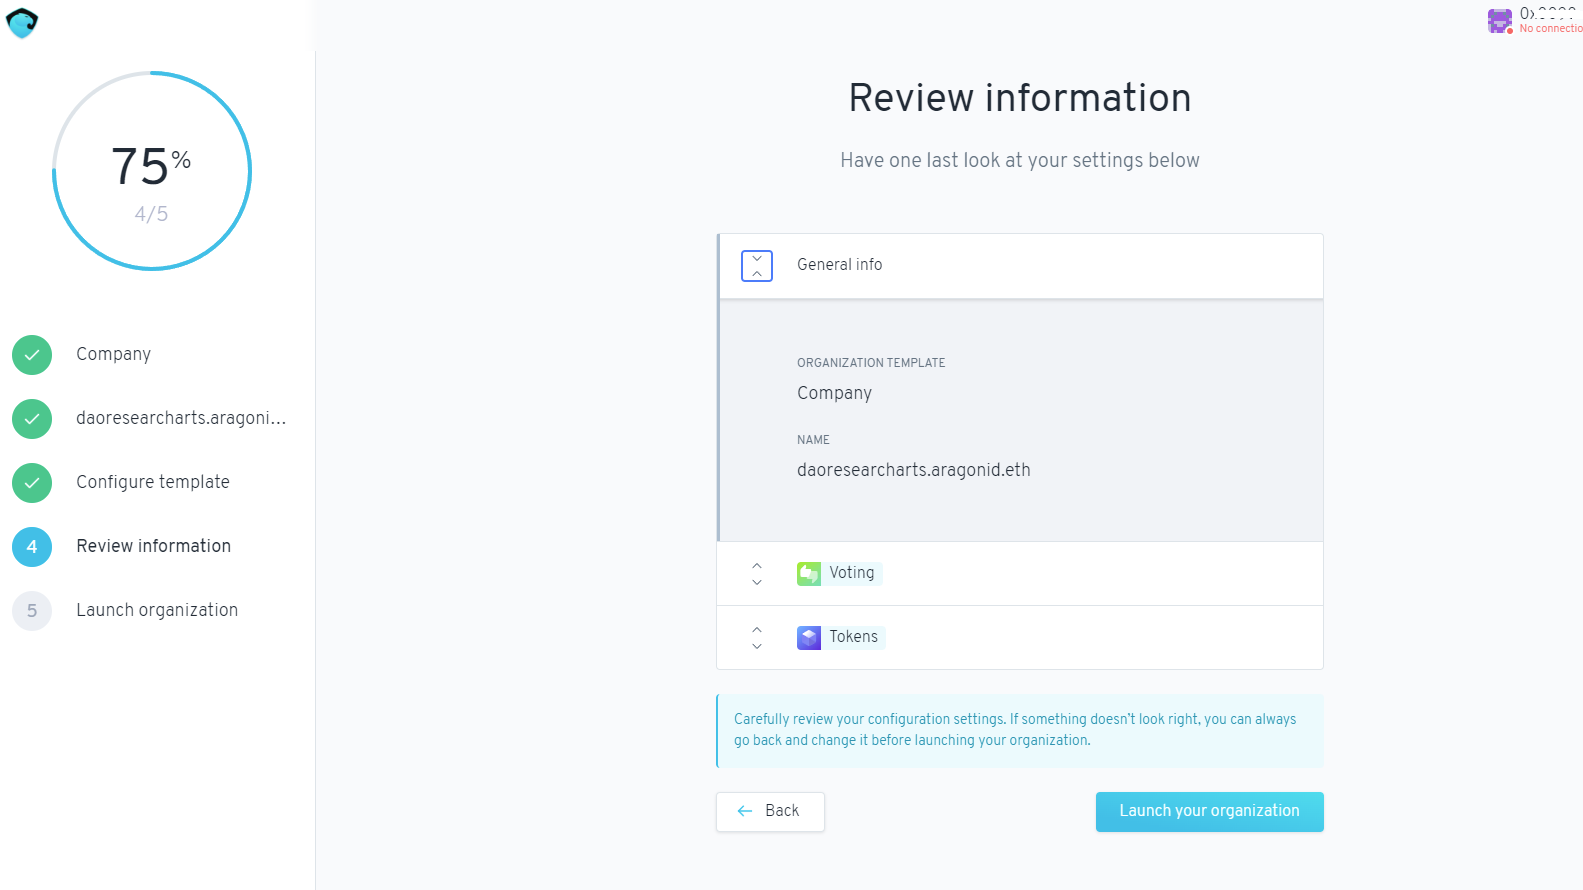This screenshot has width=1583, height=890.
Task: Open Configure template step label
Action: 153,482
